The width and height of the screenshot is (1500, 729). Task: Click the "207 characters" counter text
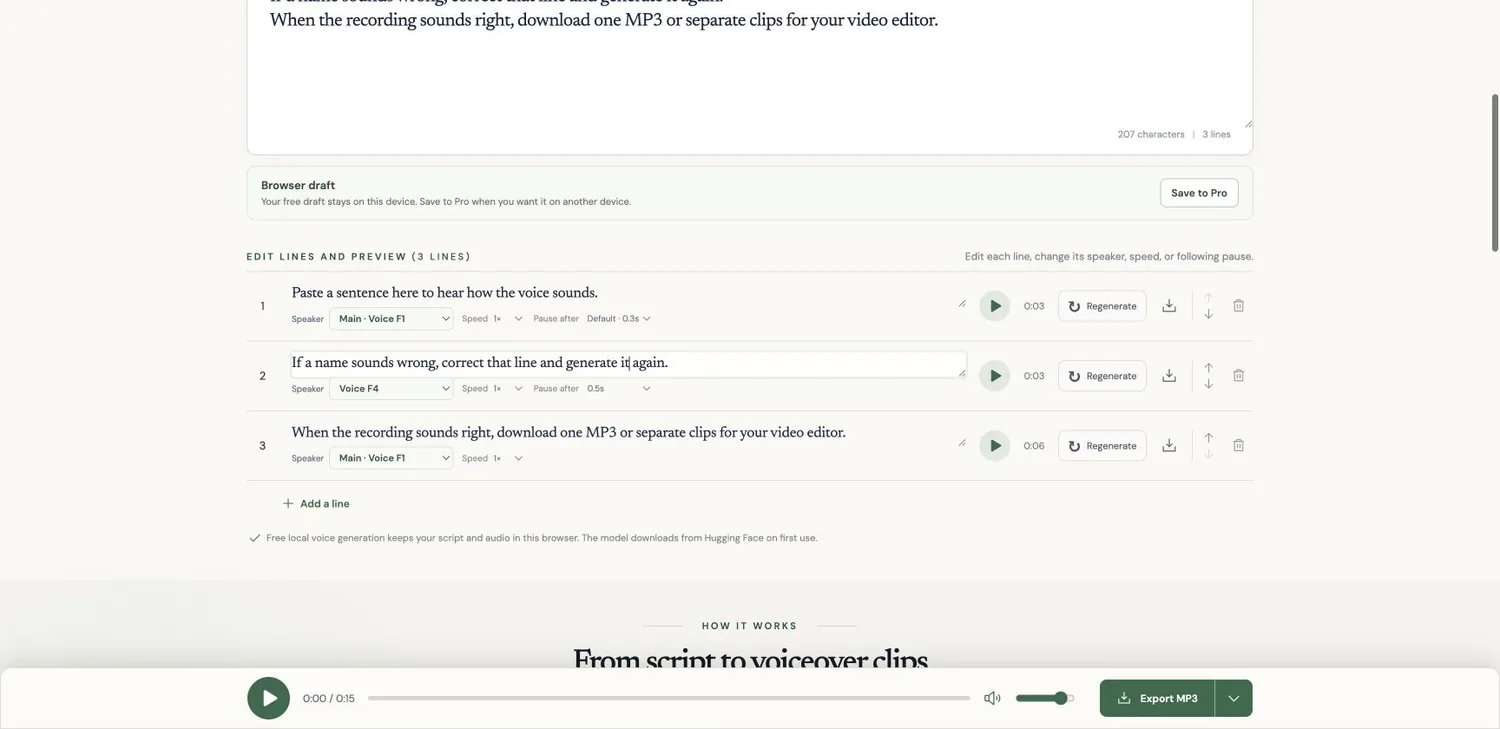(1151, 134)
